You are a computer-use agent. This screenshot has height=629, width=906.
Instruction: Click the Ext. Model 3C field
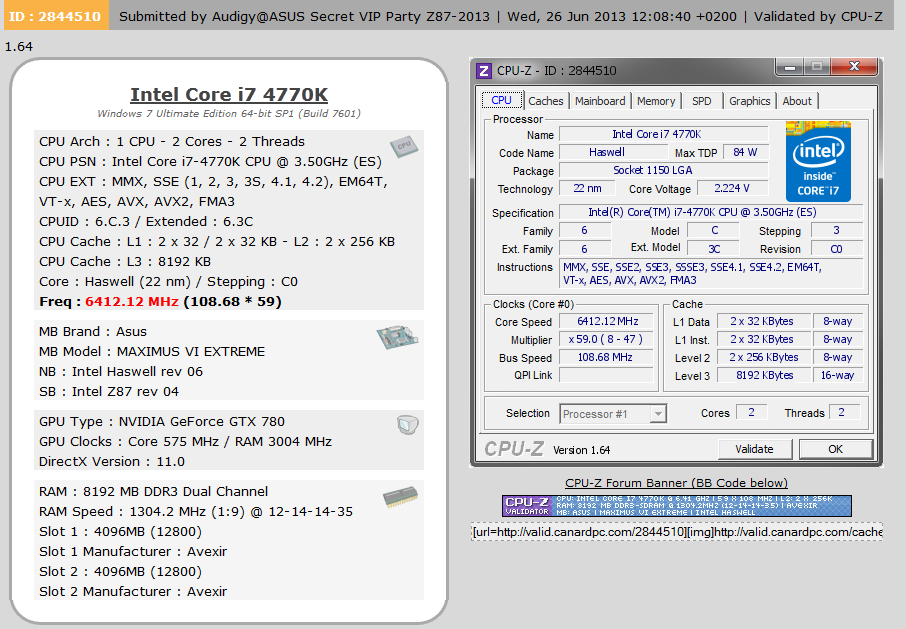point(715,249)
